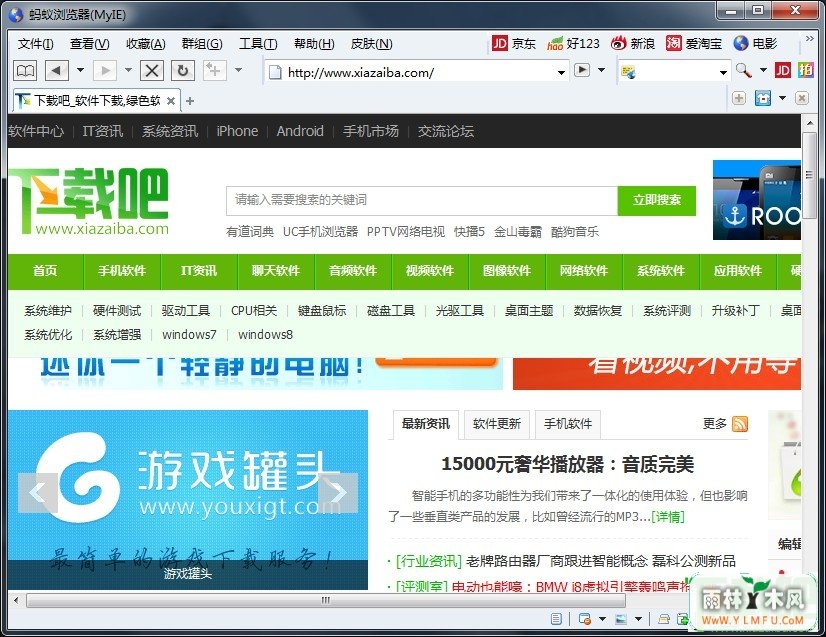Click the search magnifier icon
The width and height of the screenshot is (826, 637).
(744, 70)
